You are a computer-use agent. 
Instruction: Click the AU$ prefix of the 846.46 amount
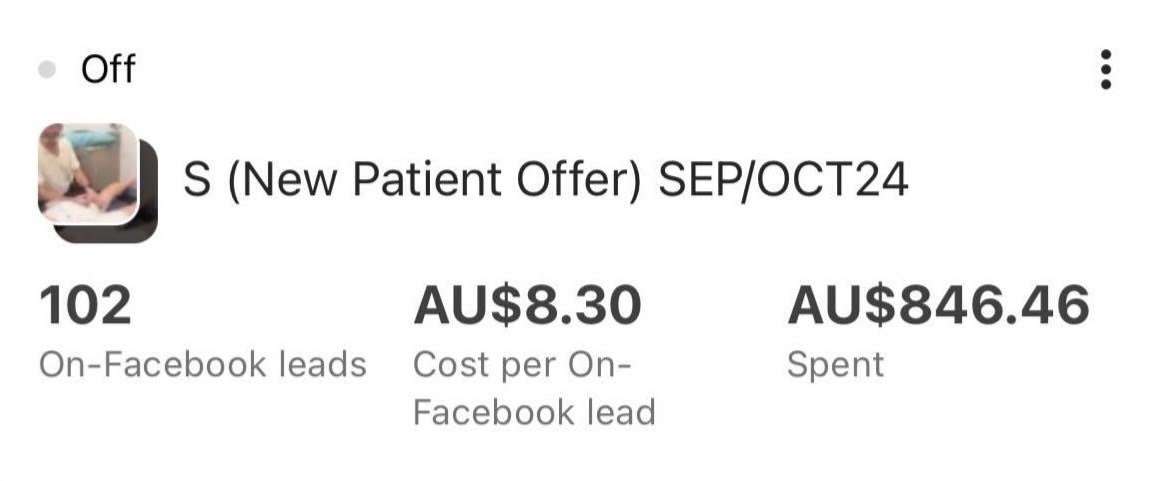coord(843,306)
